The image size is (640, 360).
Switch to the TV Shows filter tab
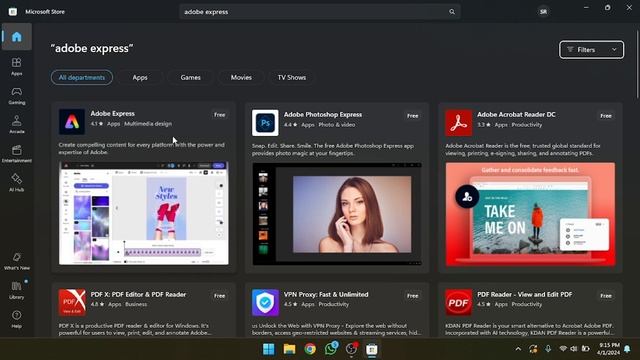tap(291, 78)
